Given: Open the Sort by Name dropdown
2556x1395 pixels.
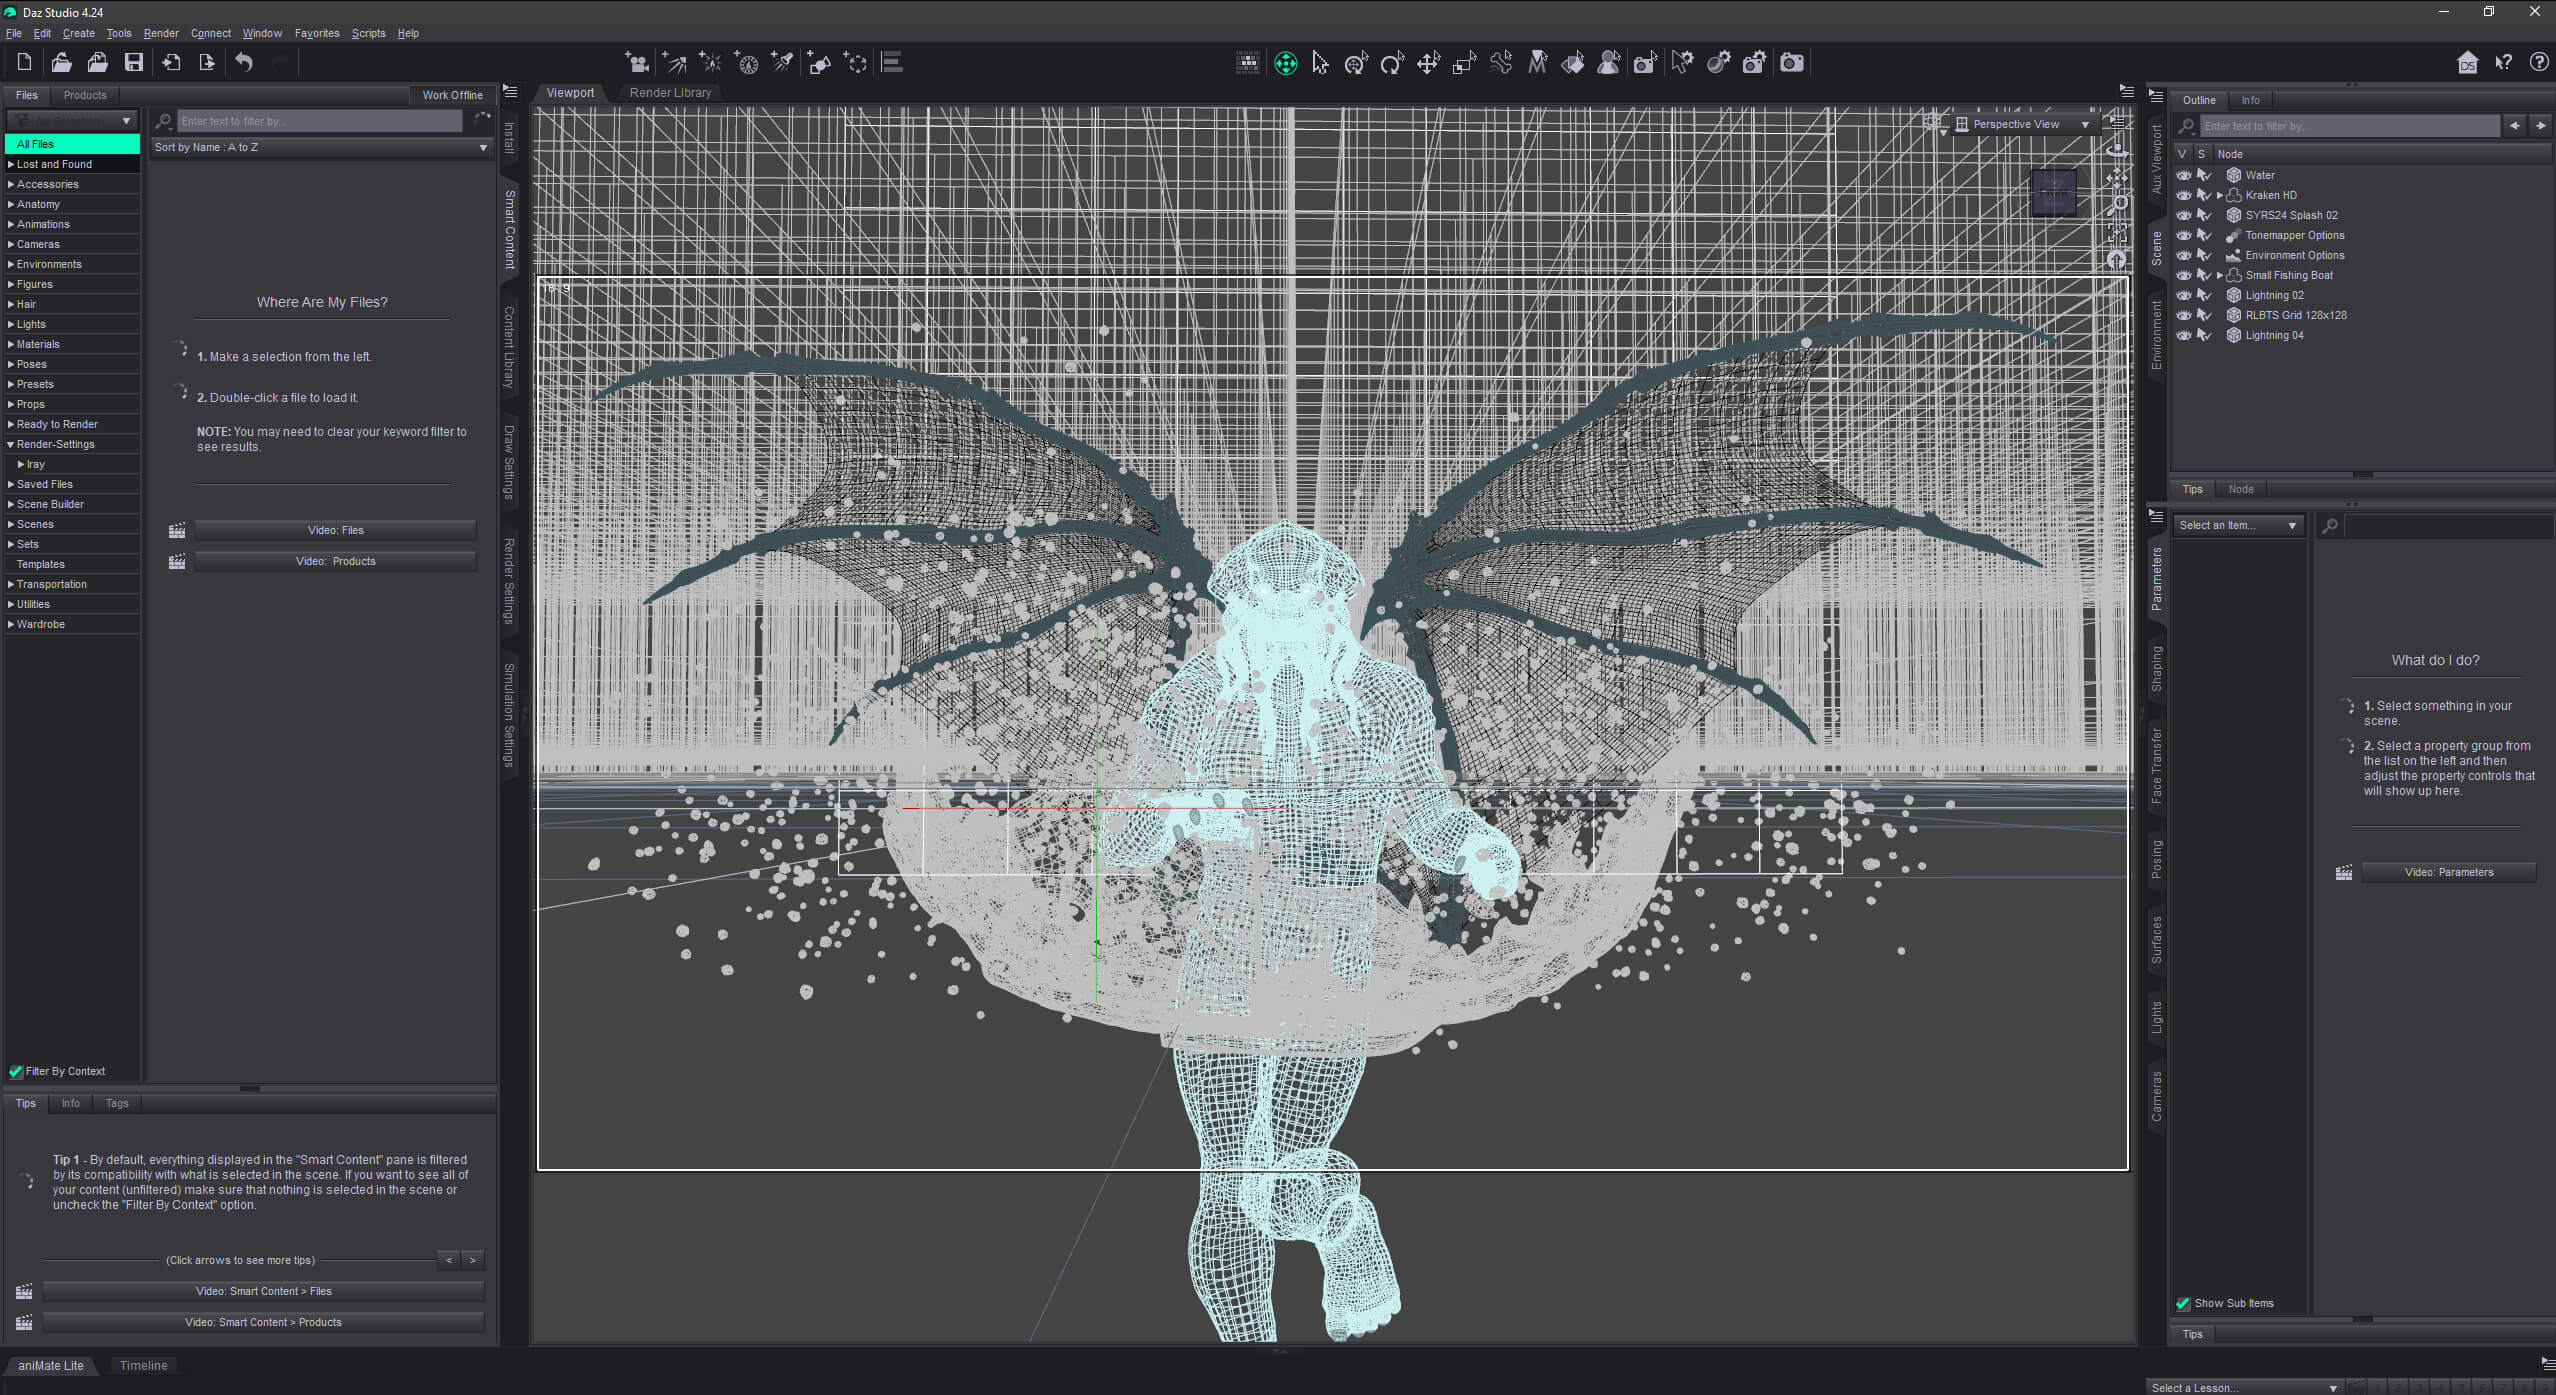Looking at the screenshot, I should pyautogui.click(x=321, y=147).
